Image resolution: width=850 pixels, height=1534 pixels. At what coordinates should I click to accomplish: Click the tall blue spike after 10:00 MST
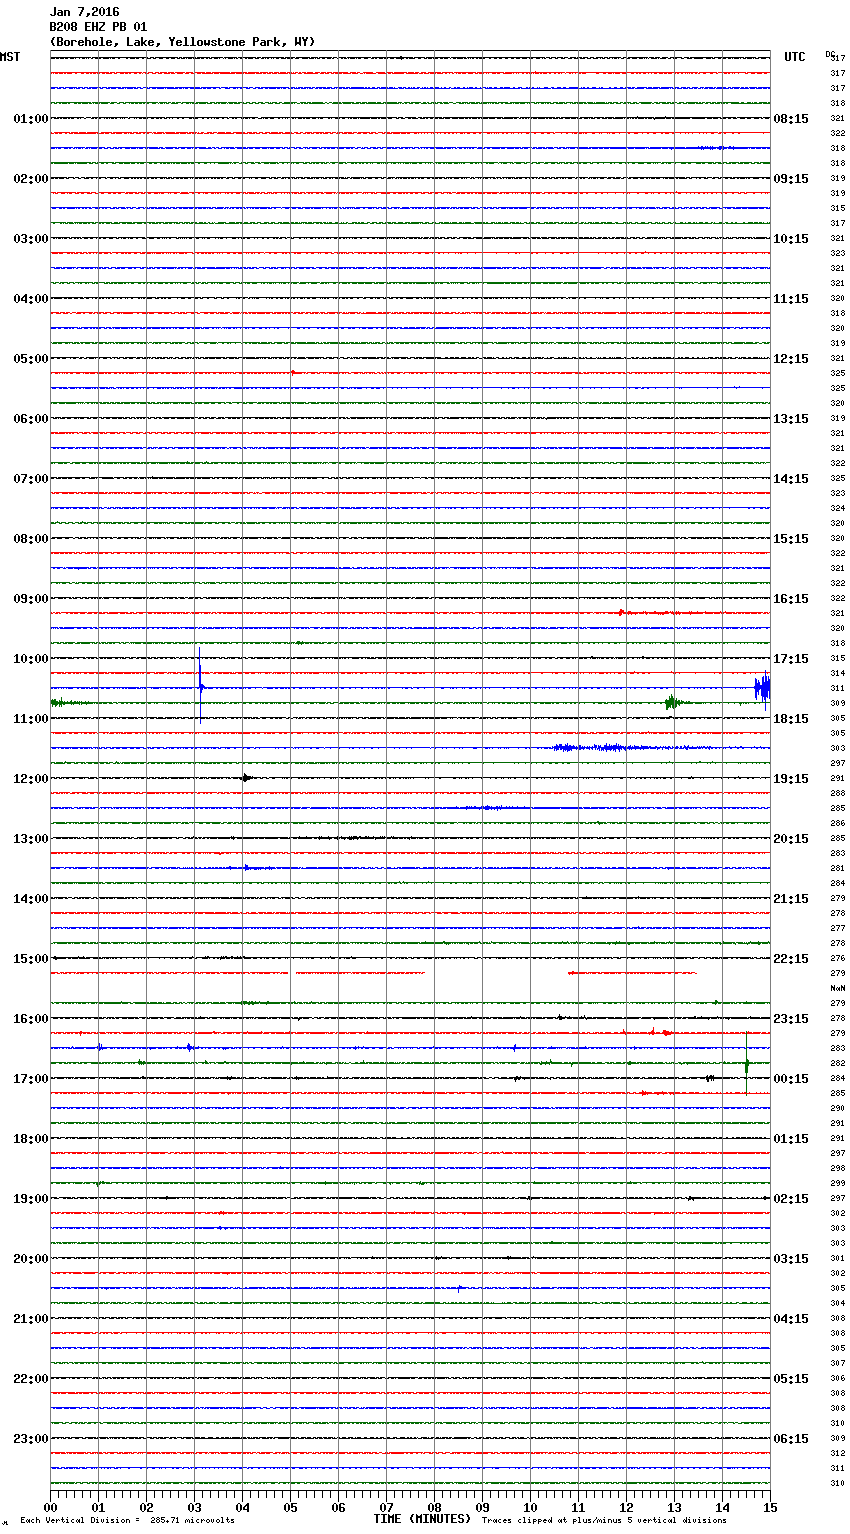coord(200,686)
